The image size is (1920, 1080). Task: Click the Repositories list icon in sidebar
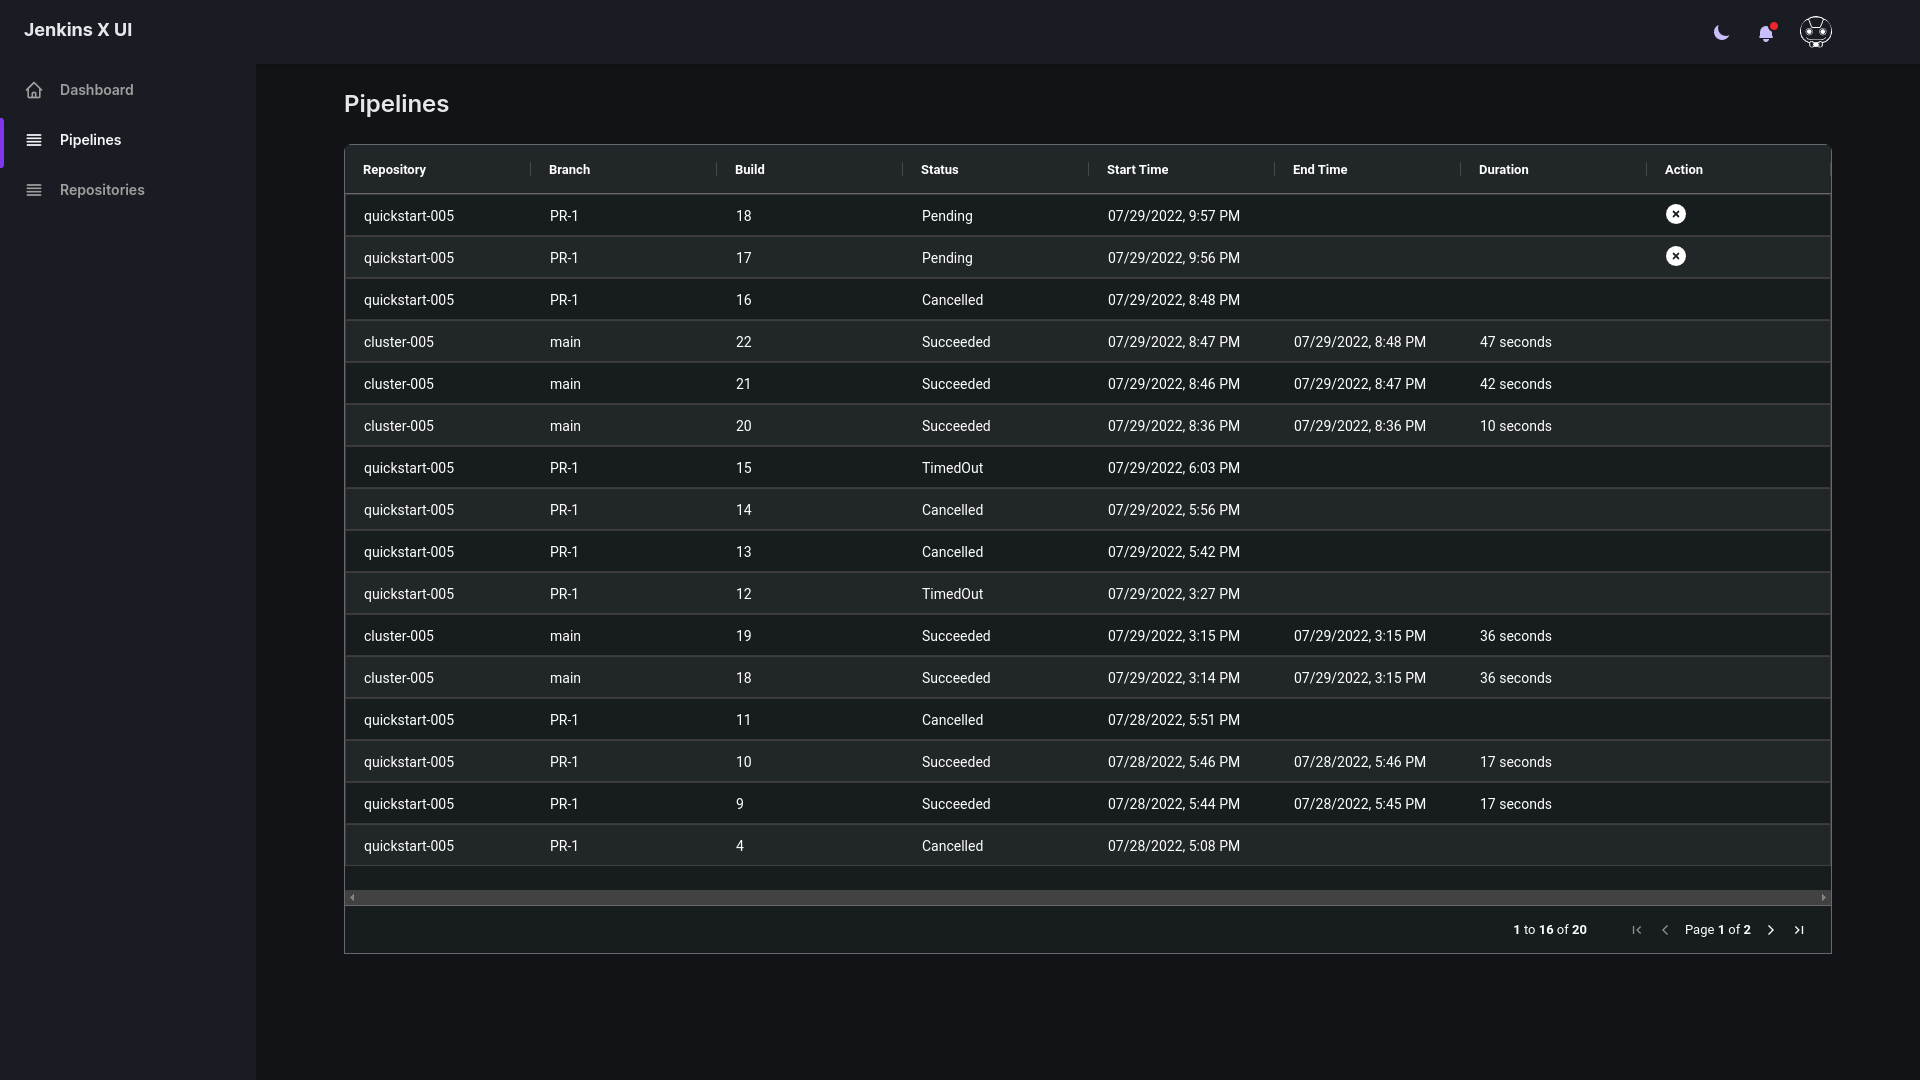pos(34,190)
